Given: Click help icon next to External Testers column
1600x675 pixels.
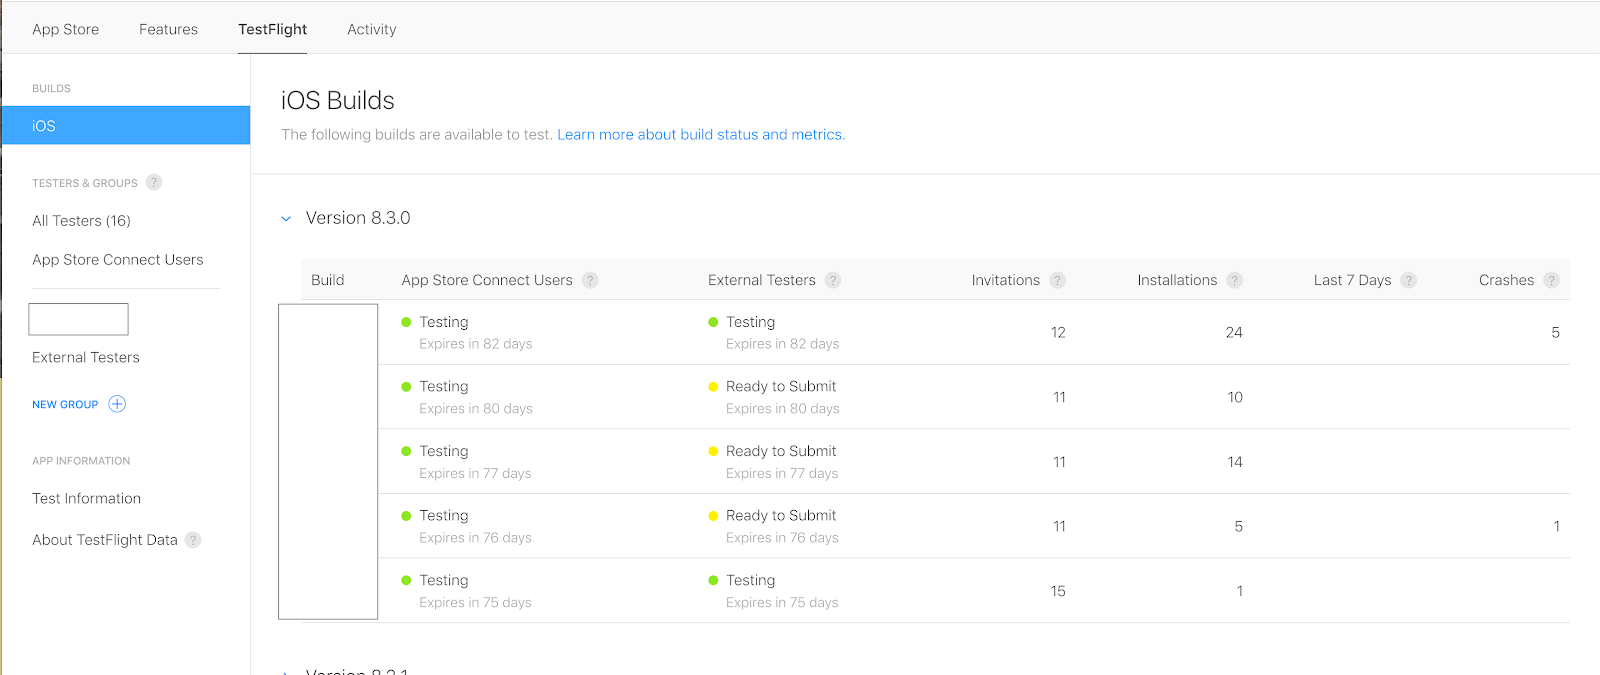Looking at the screenshot, I should coord(833,280).
